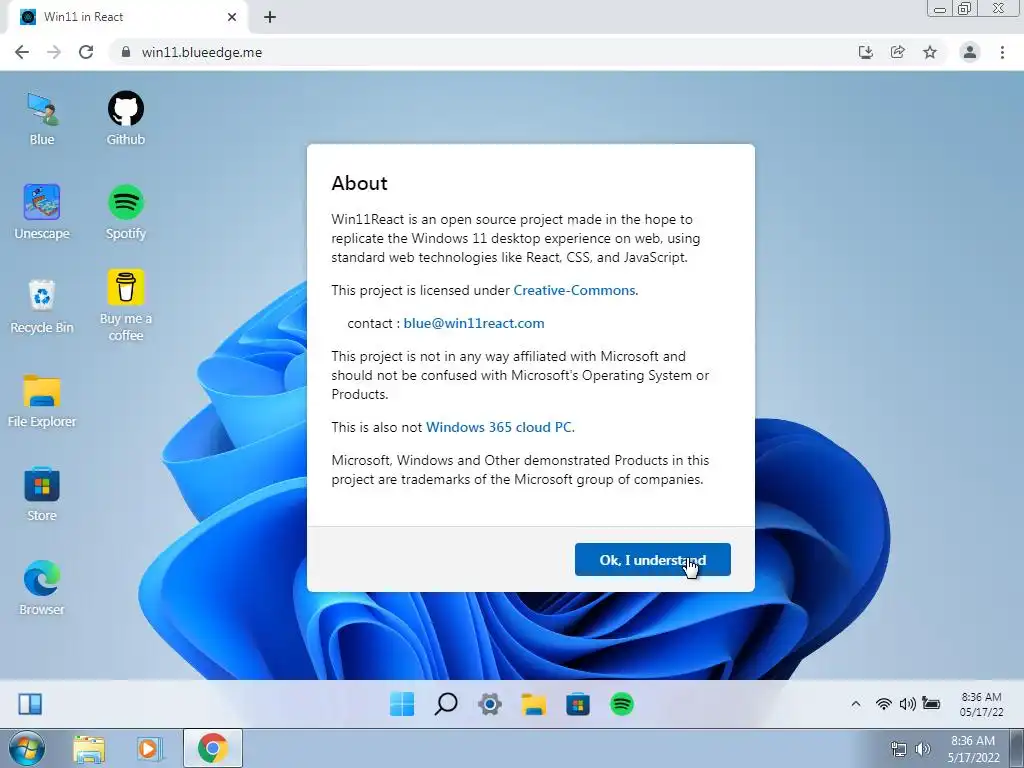This screenshot has width=1024, height=768.
Task: Open the Store desktop icon
Action: 42,494
